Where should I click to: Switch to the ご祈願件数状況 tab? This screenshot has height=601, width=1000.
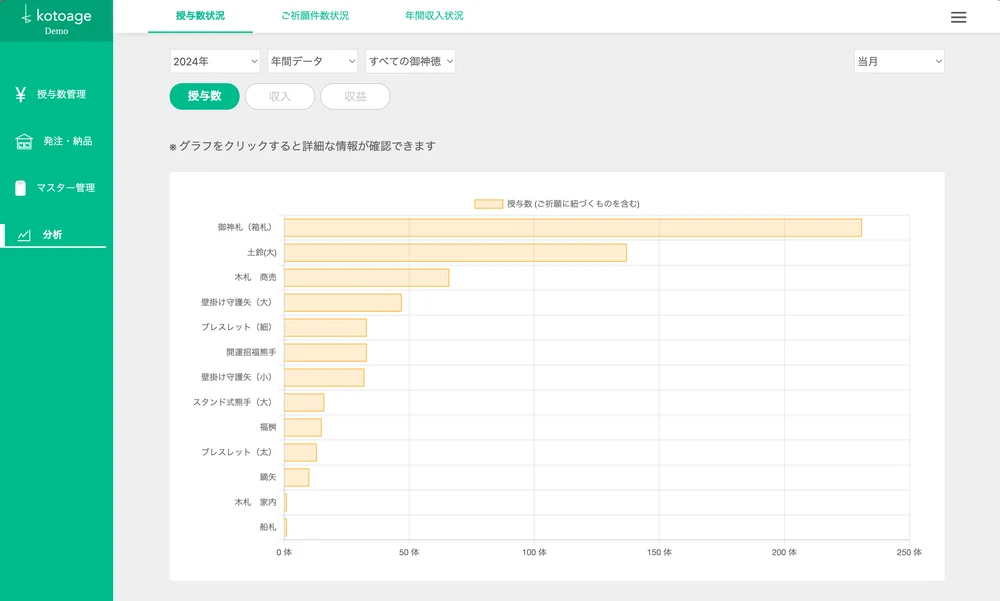tap(315, 15)
